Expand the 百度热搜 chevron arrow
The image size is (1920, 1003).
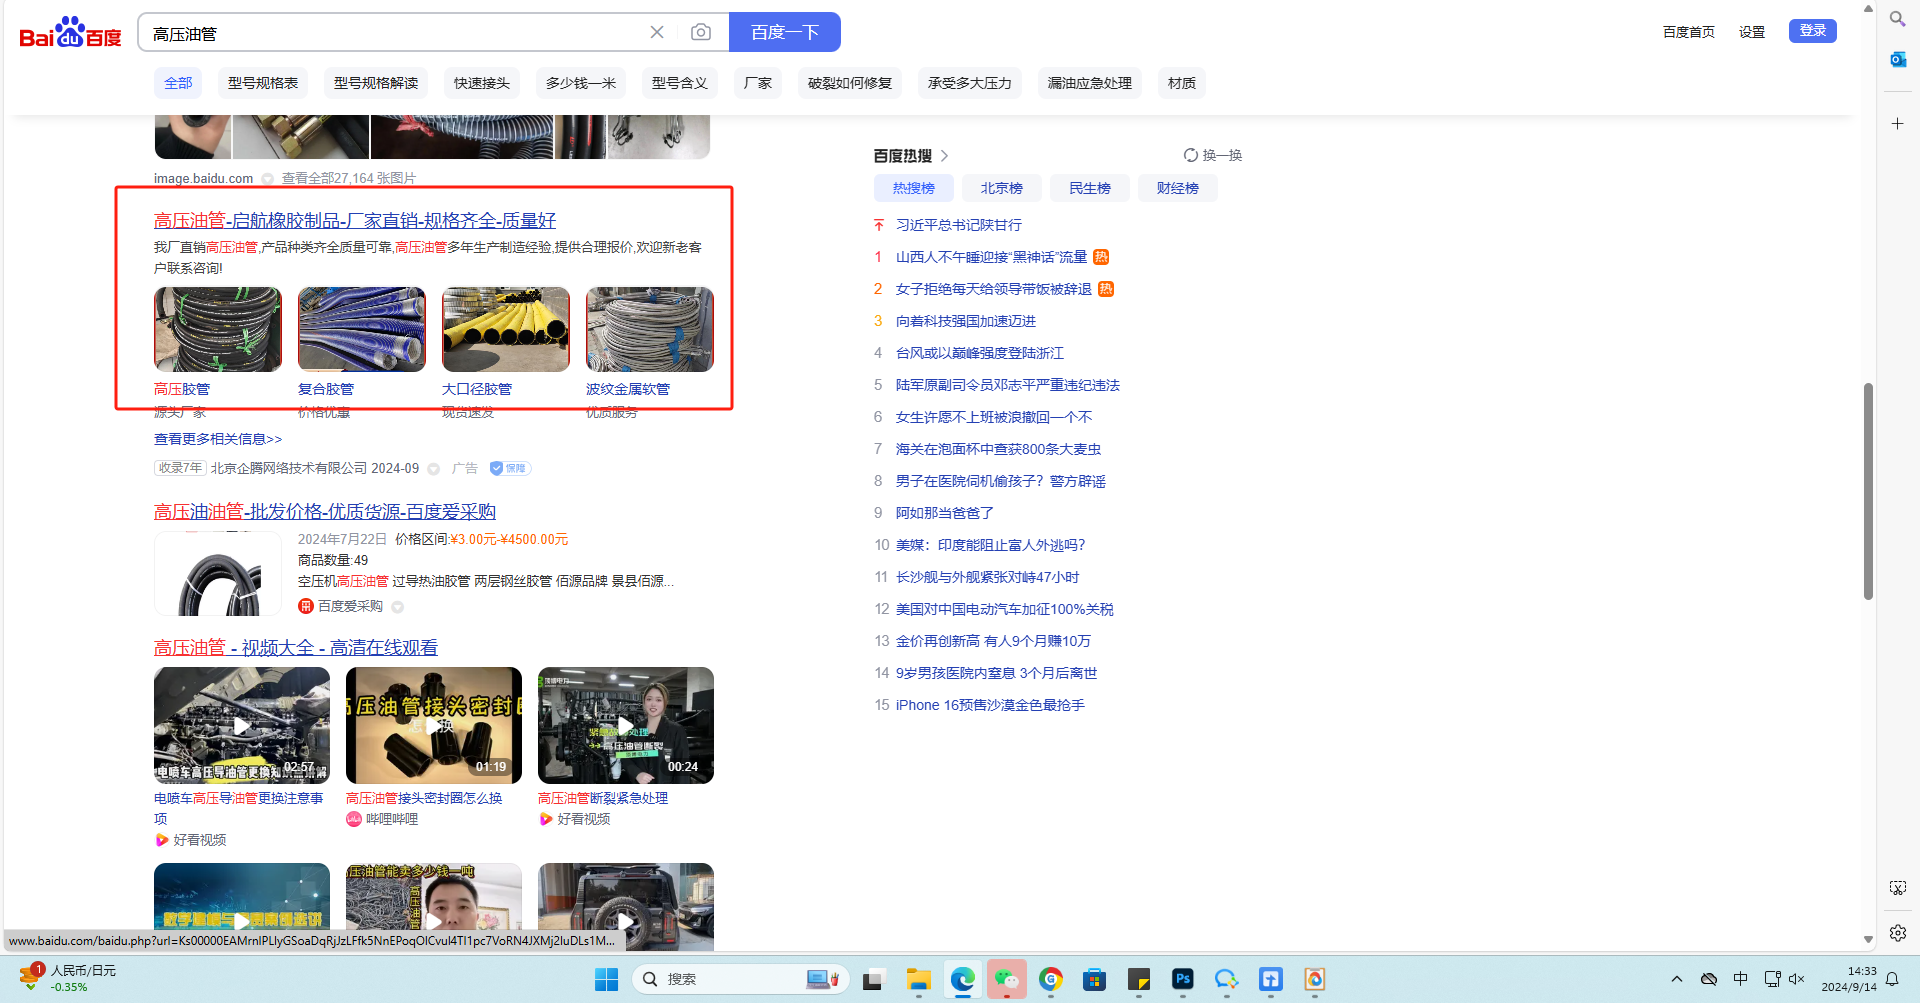944,156
